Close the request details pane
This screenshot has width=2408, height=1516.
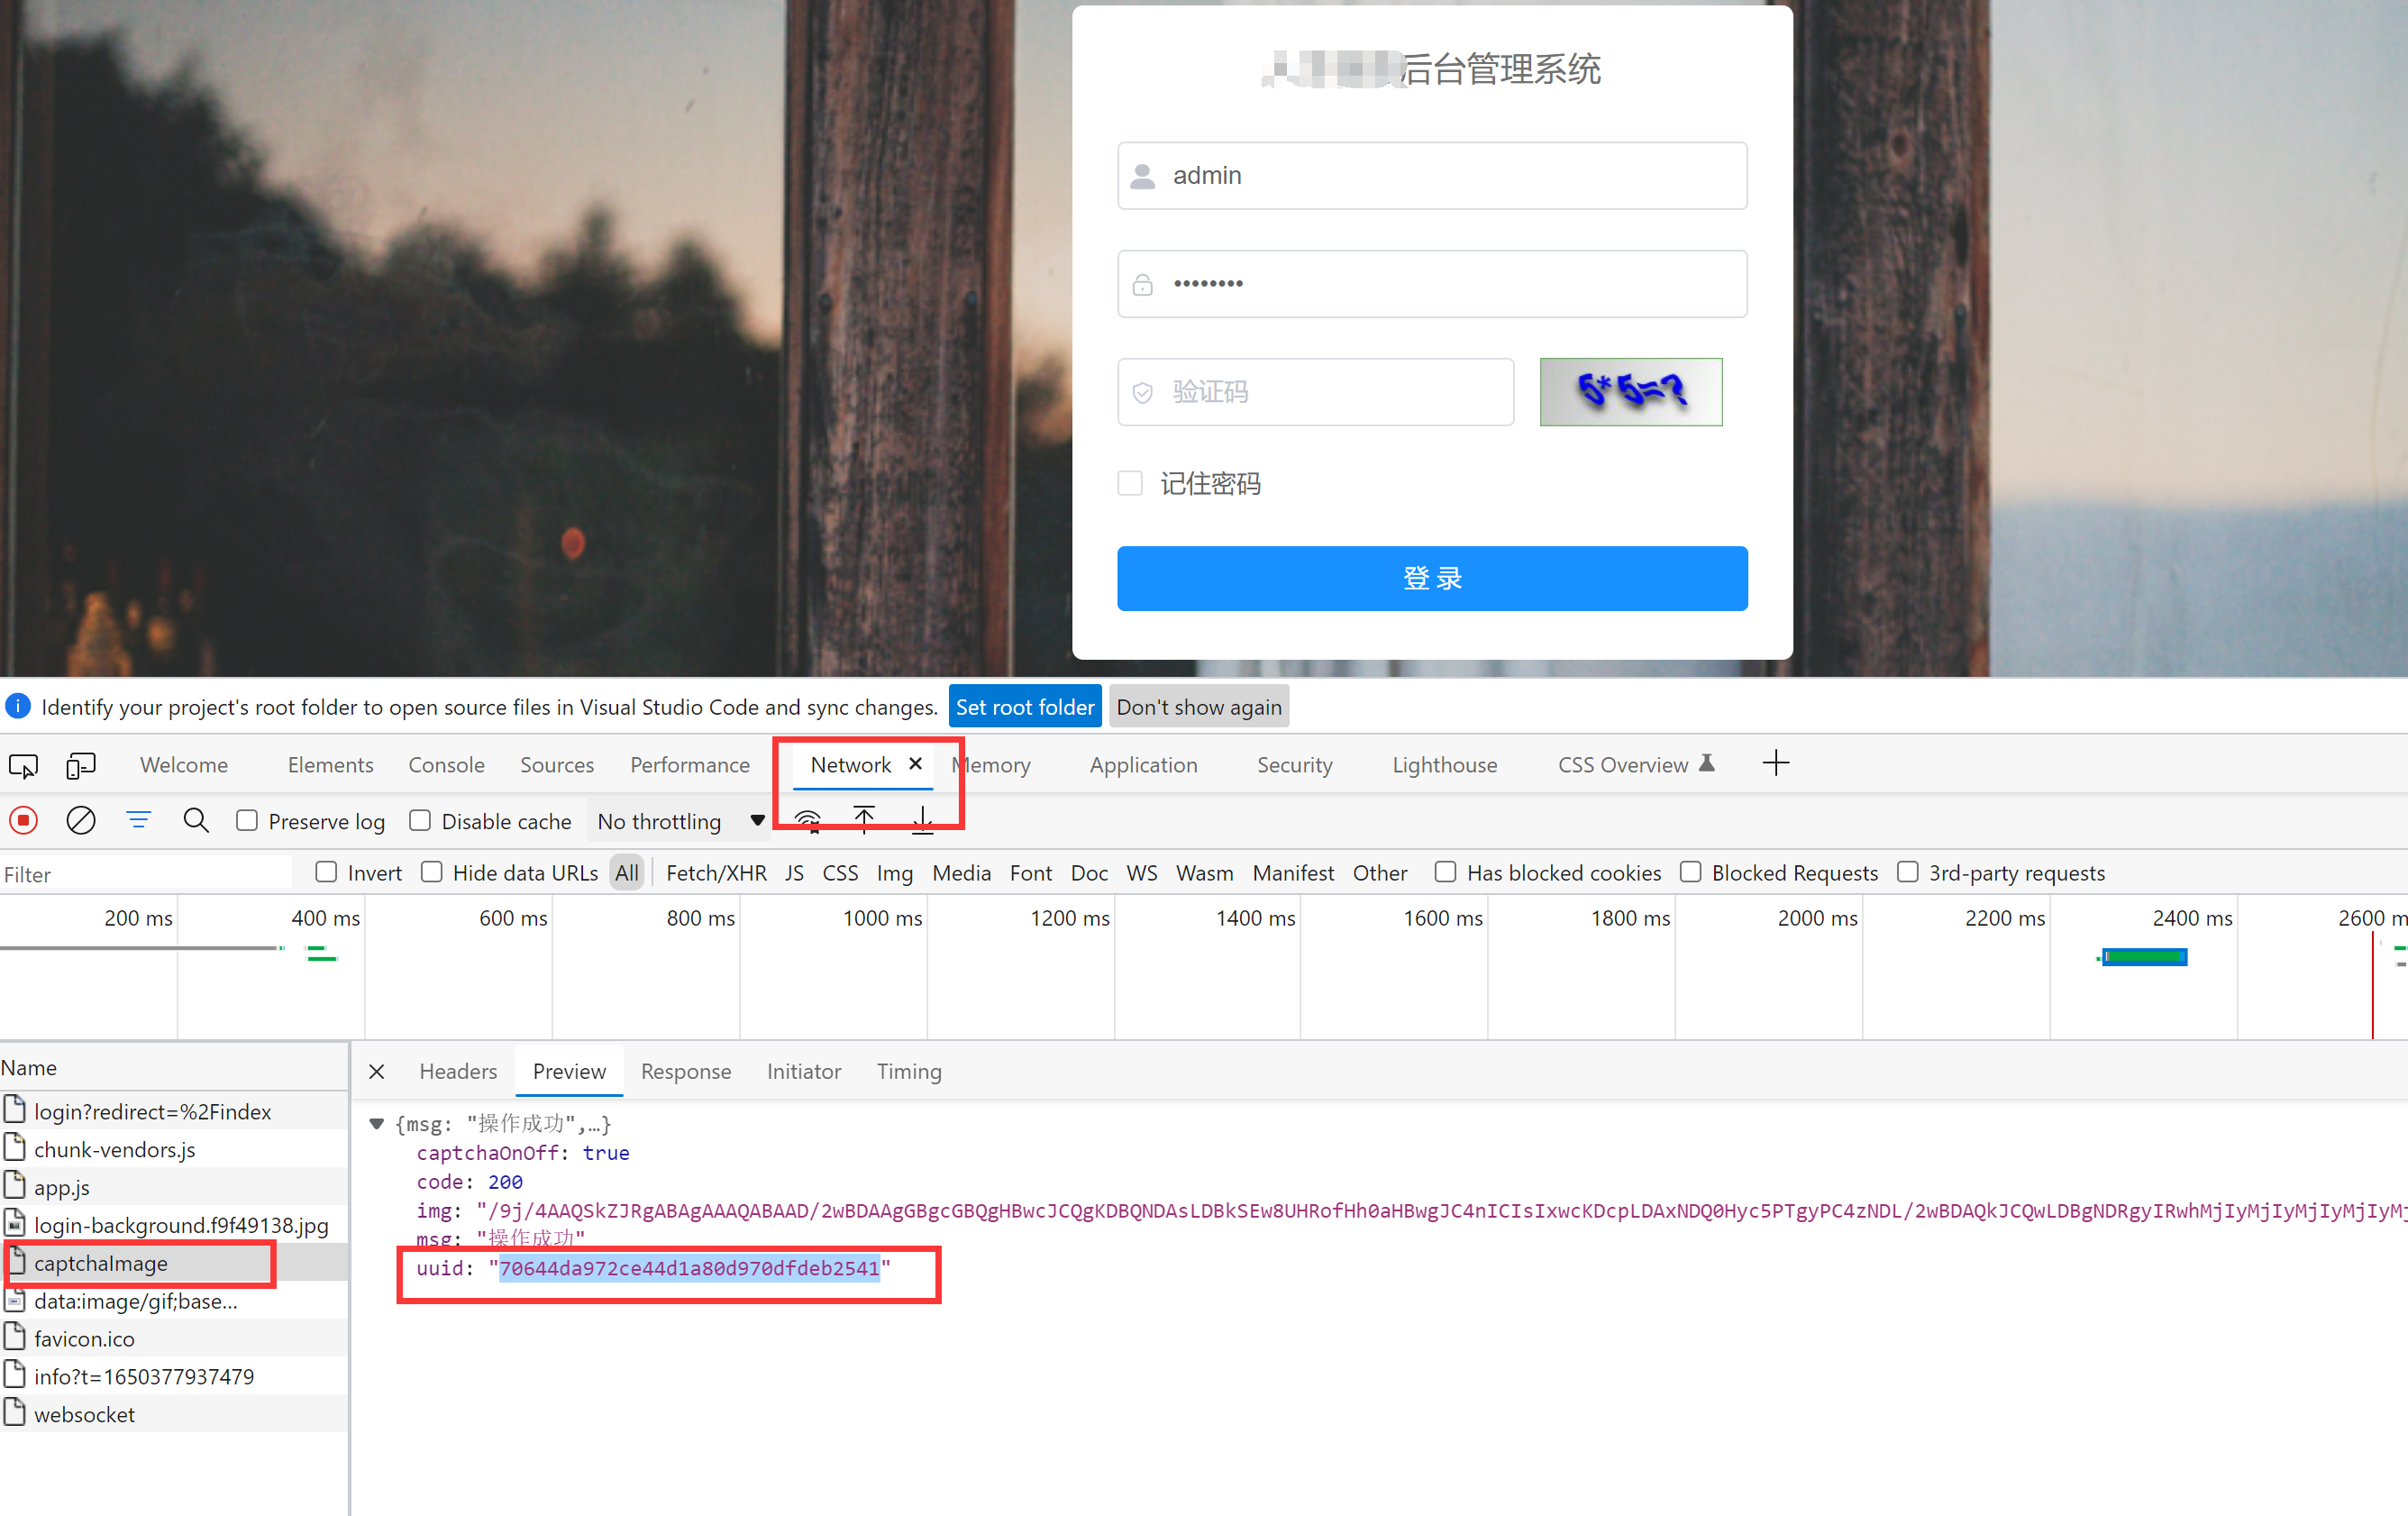(x=377, y=1072)
